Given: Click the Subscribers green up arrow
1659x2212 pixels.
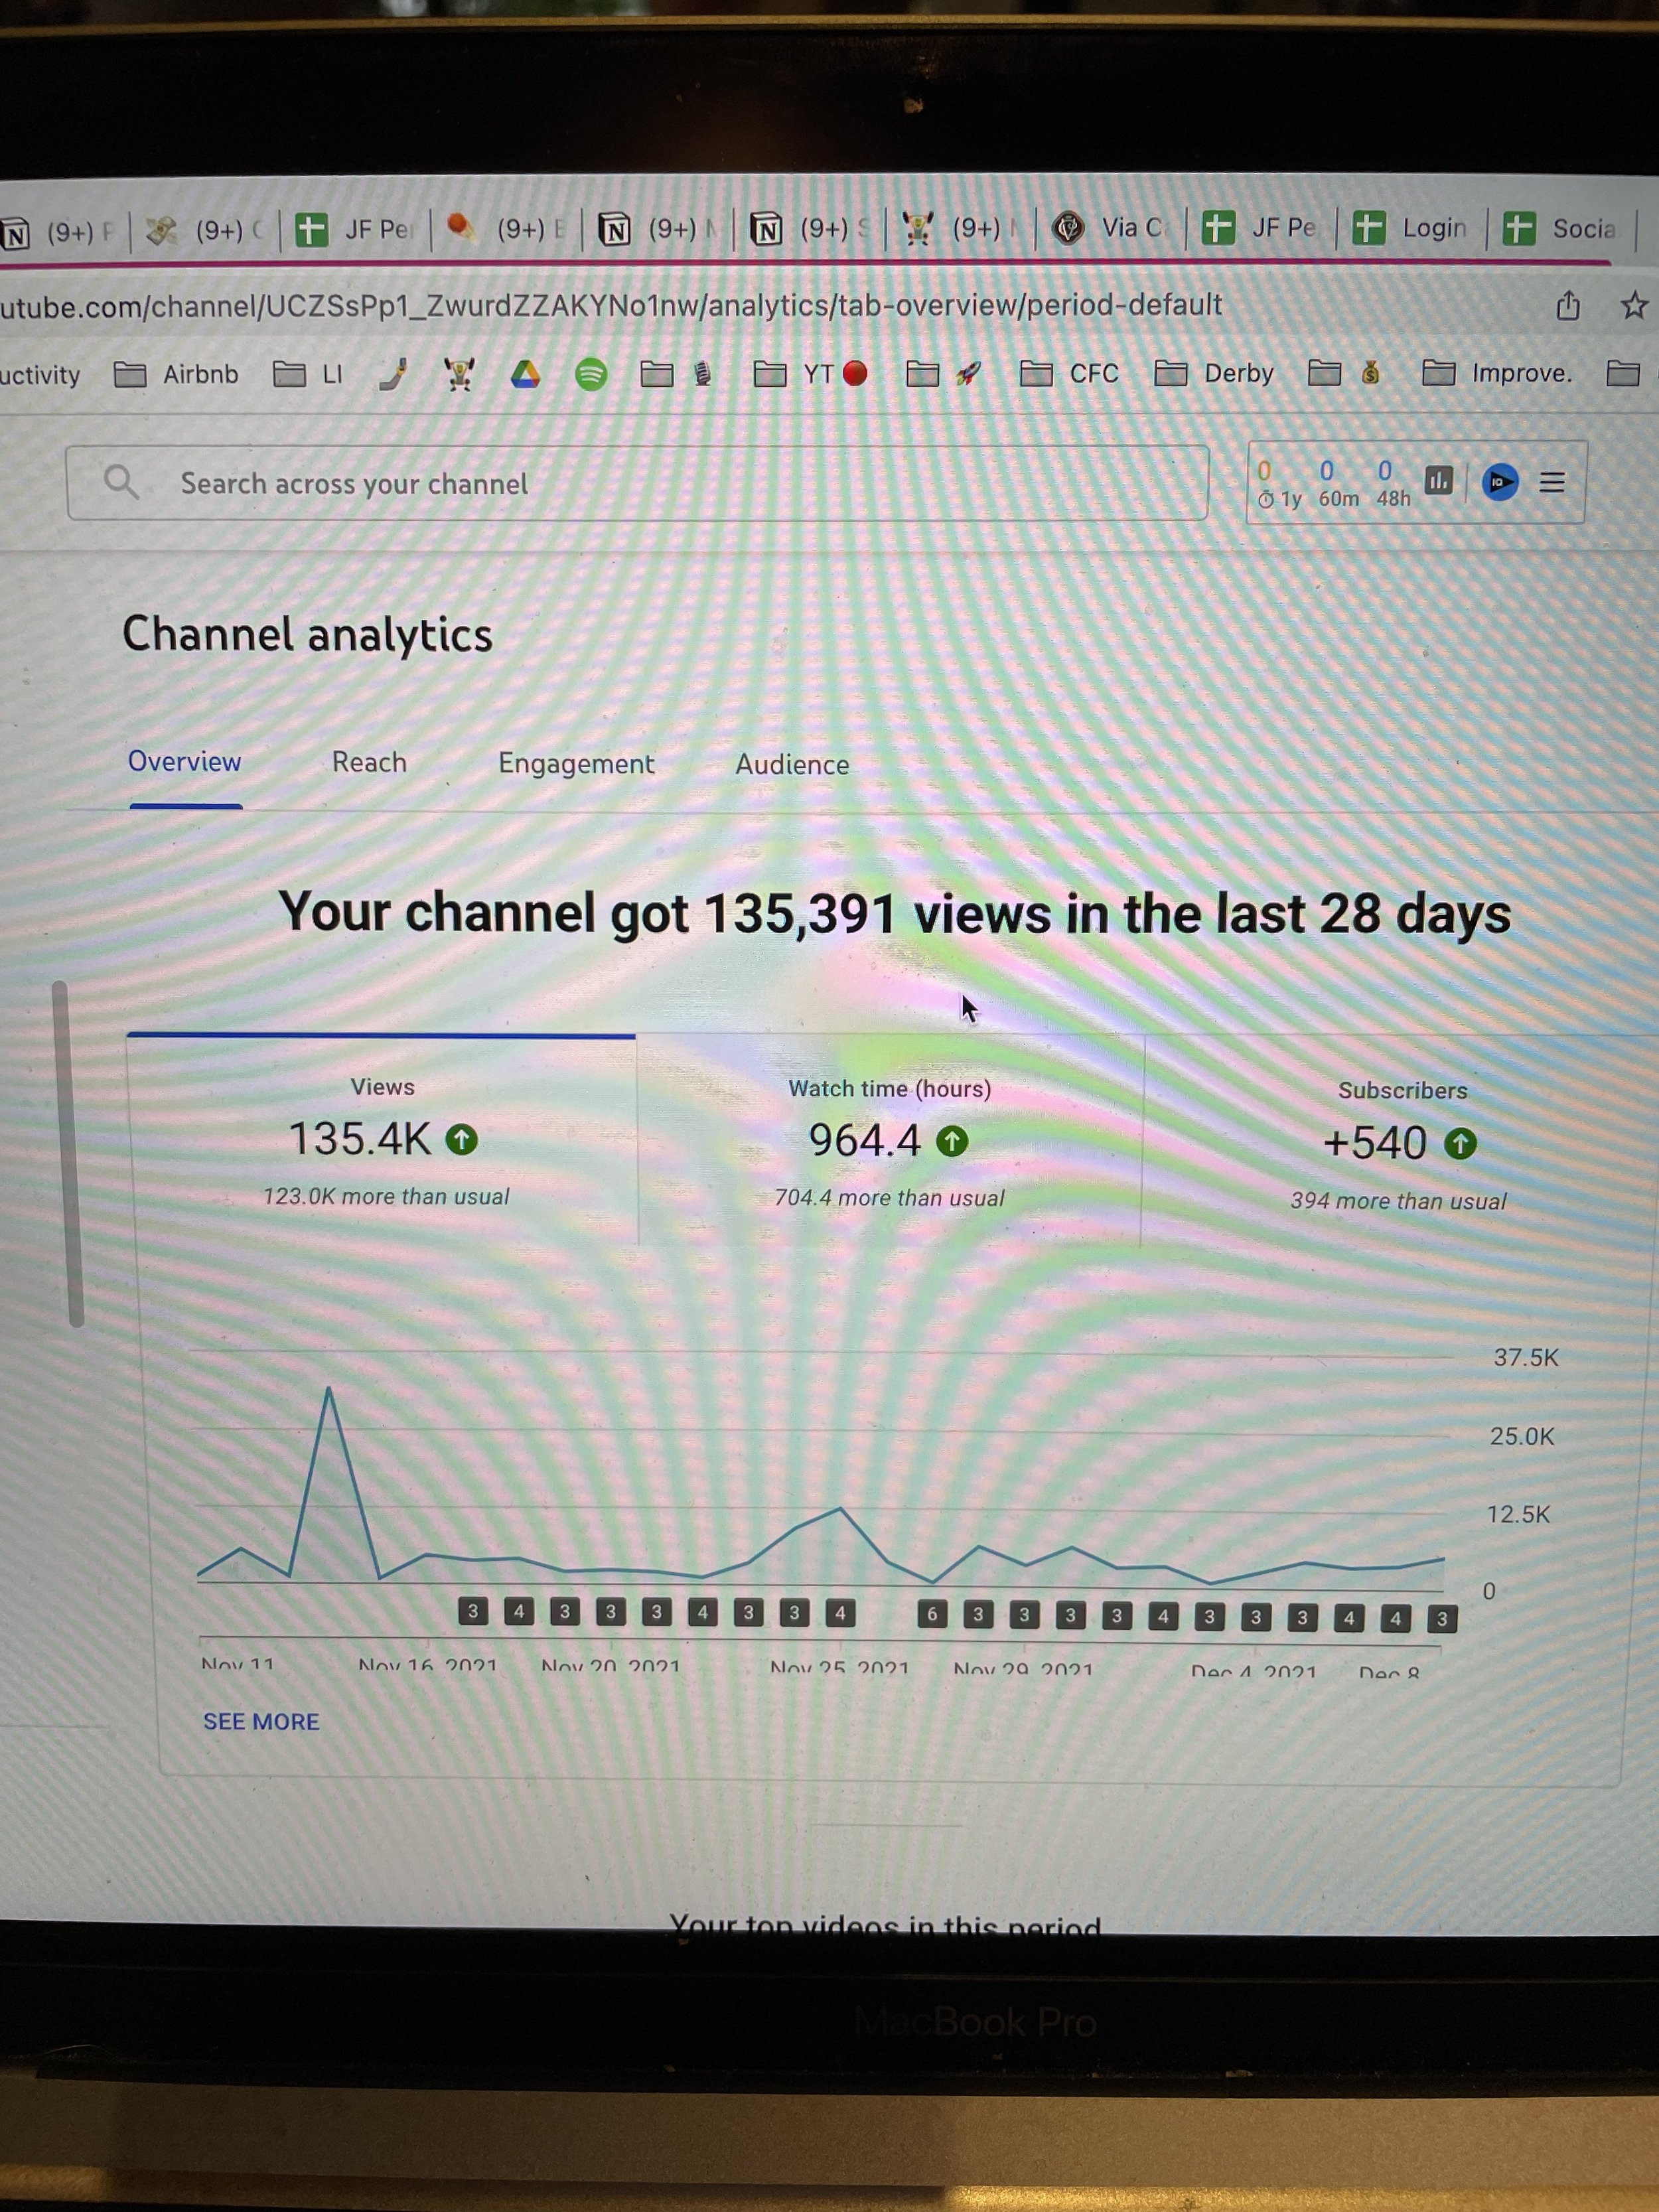Looking at the screenshot, I should [x=1461, y=1144].
